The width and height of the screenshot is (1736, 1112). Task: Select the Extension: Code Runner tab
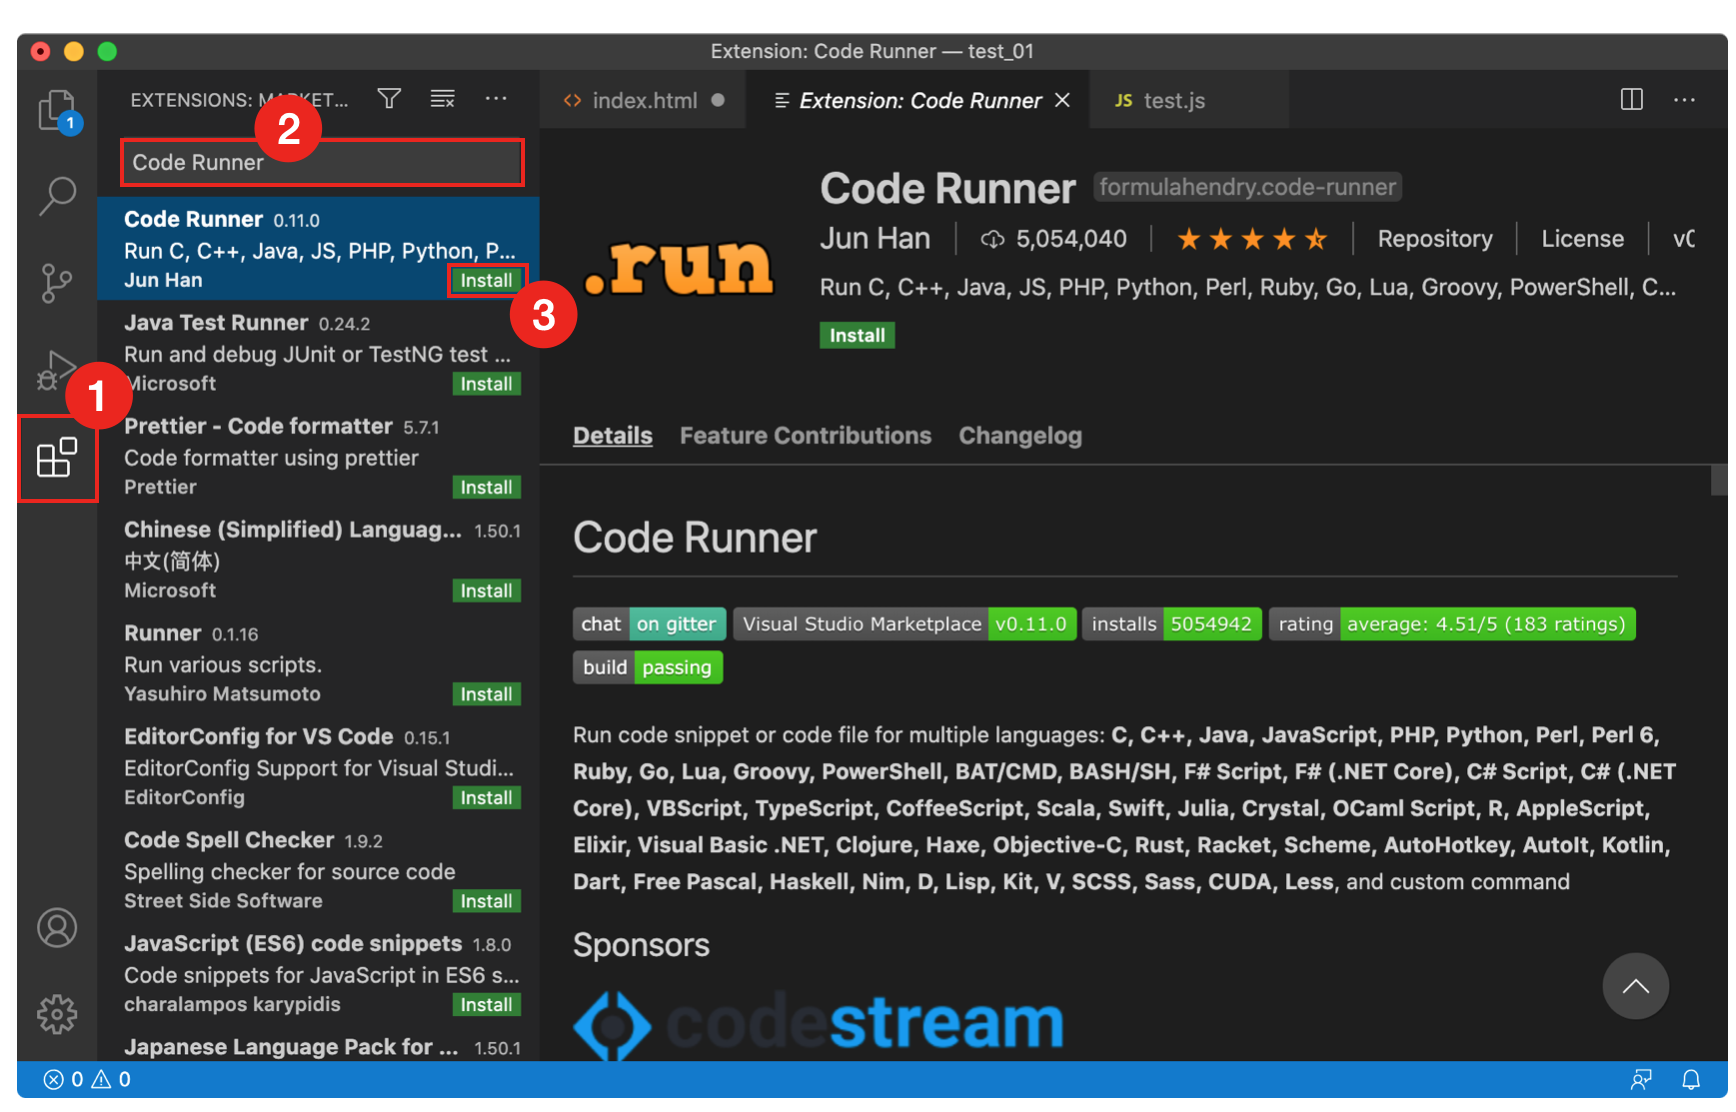[919, 100]
